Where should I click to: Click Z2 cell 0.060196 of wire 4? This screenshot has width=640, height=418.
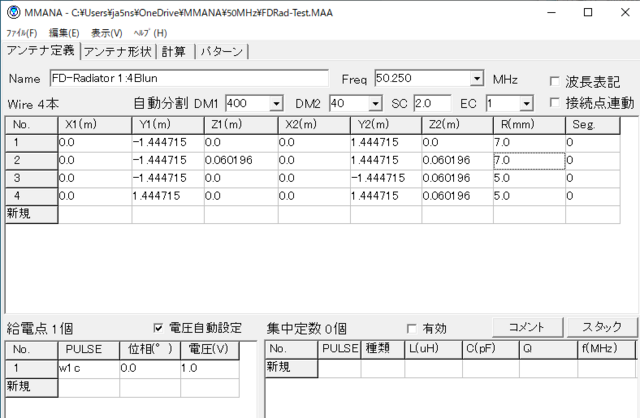pyautogui.click(x=457, y=196)
